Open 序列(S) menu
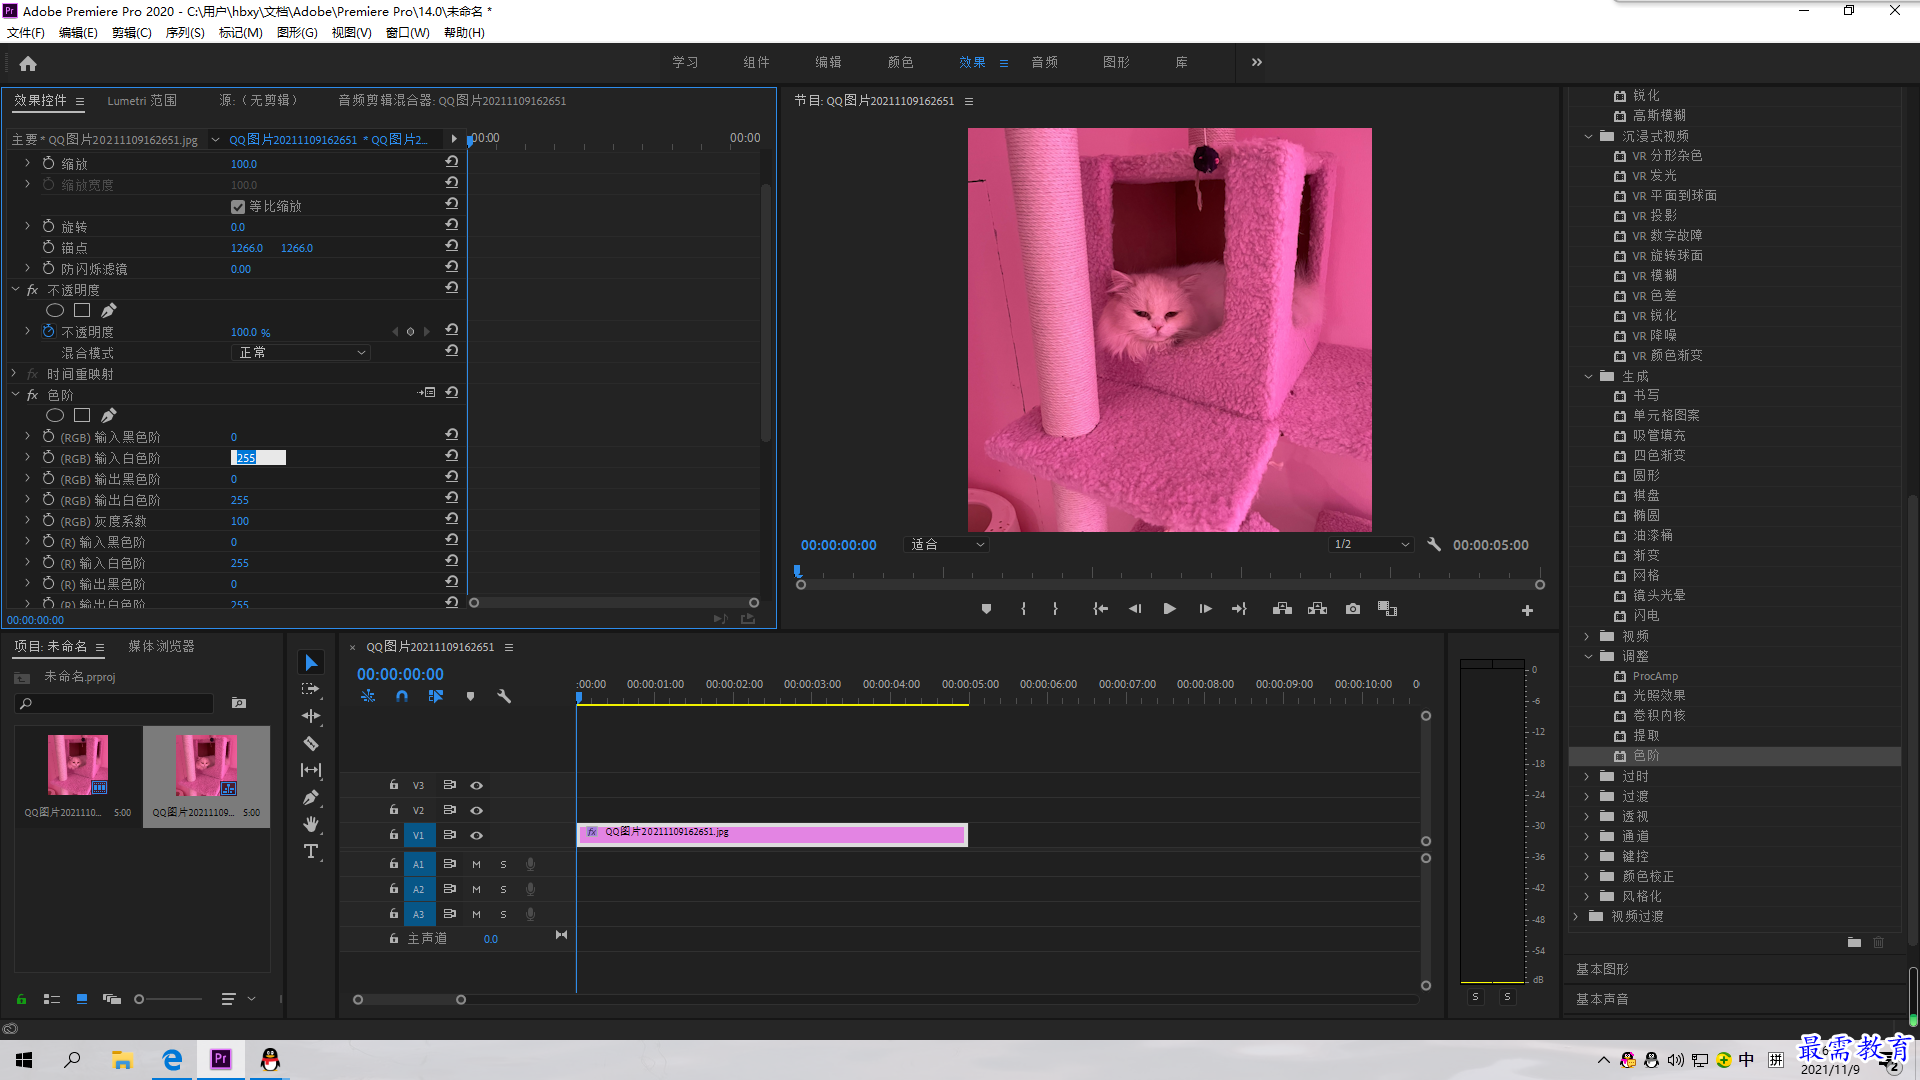The image size is (1920, 1080). [x=185, y=33]
